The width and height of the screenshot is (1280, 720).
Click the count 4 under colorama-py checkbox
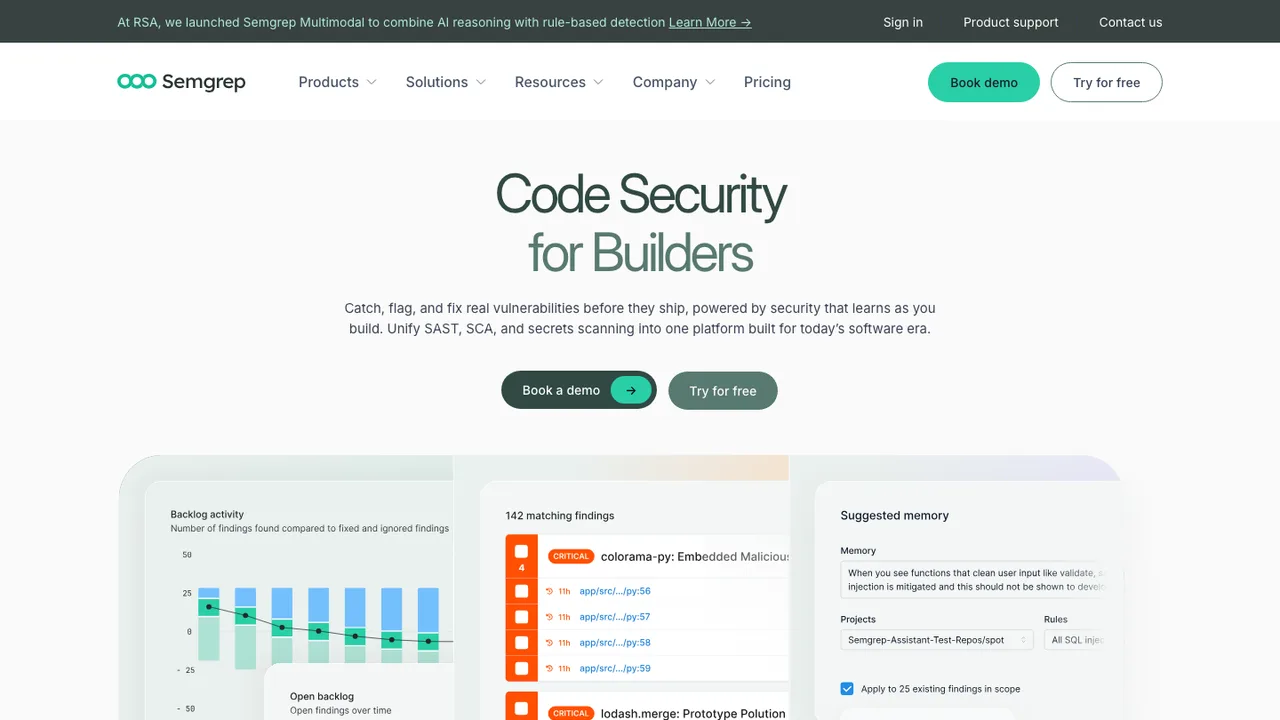click(521, 568)
